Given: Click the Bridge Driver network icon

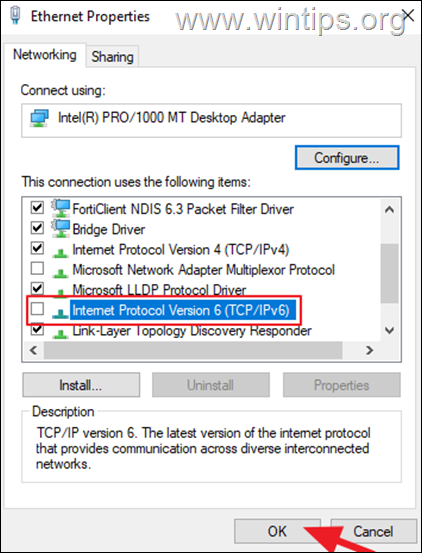Looking at the screenshot, I should coord(60,229).
